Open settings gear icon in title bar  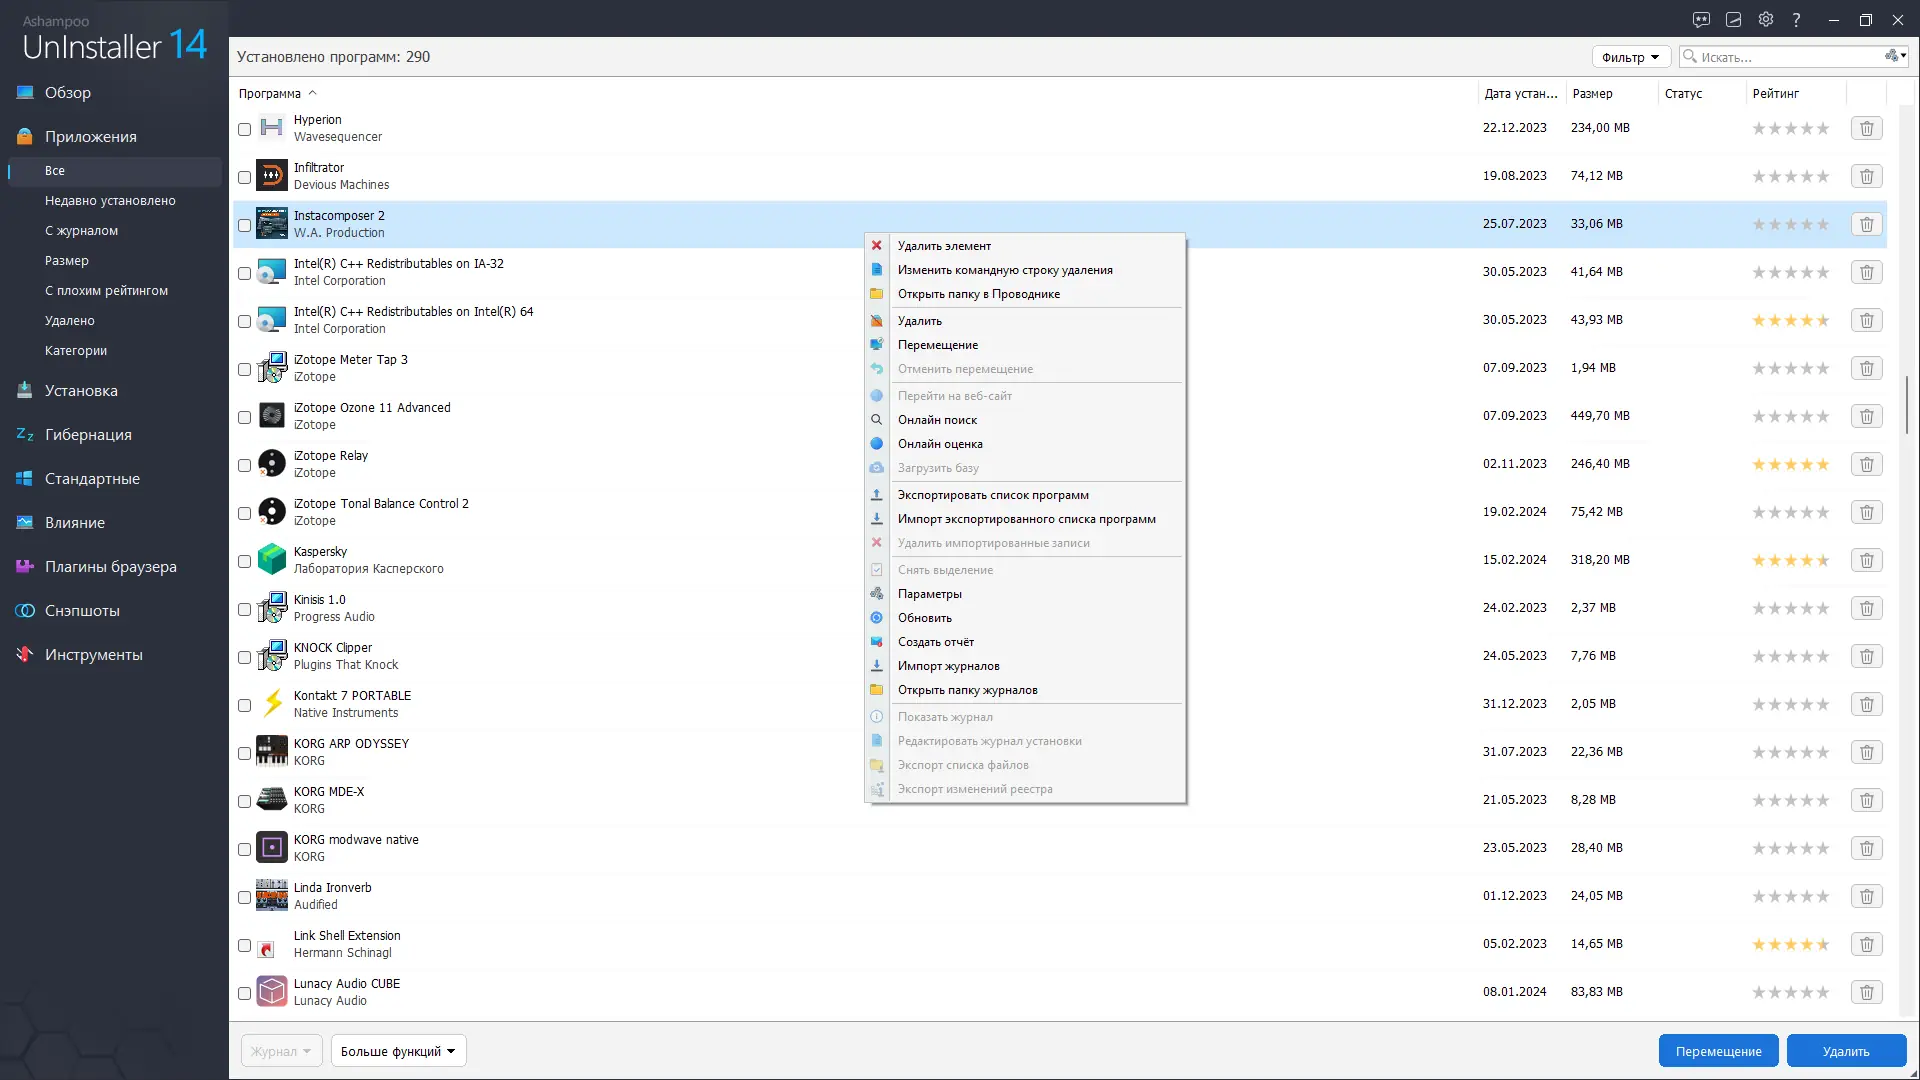(1766, 20)
